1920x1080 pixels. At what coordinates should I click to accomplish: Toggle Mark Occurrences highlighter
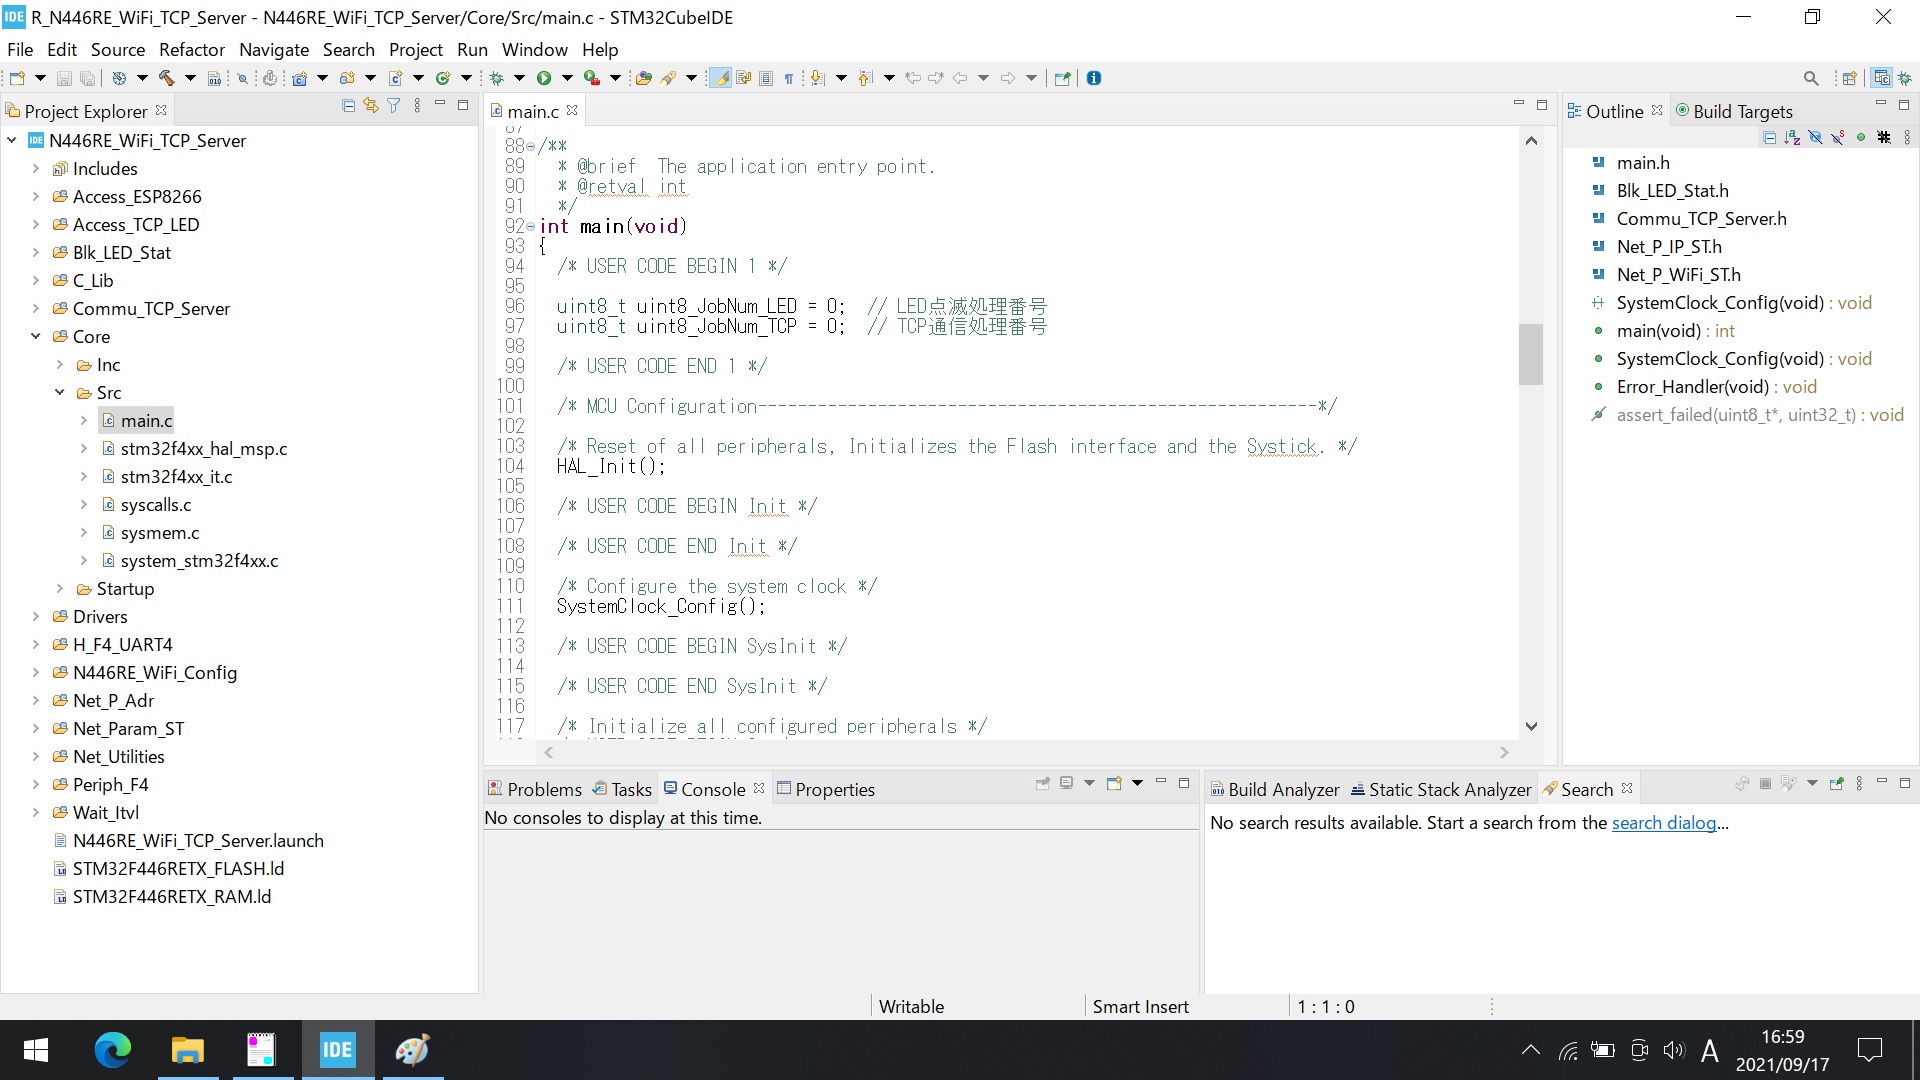click(x=719, y=78)
